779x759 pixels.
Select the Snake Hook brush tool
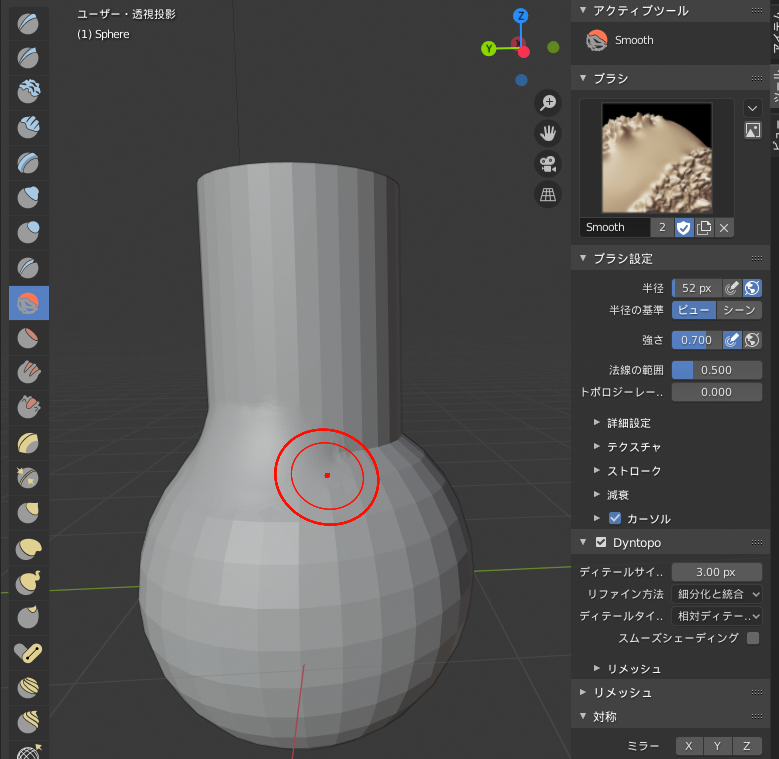(28, 583)
